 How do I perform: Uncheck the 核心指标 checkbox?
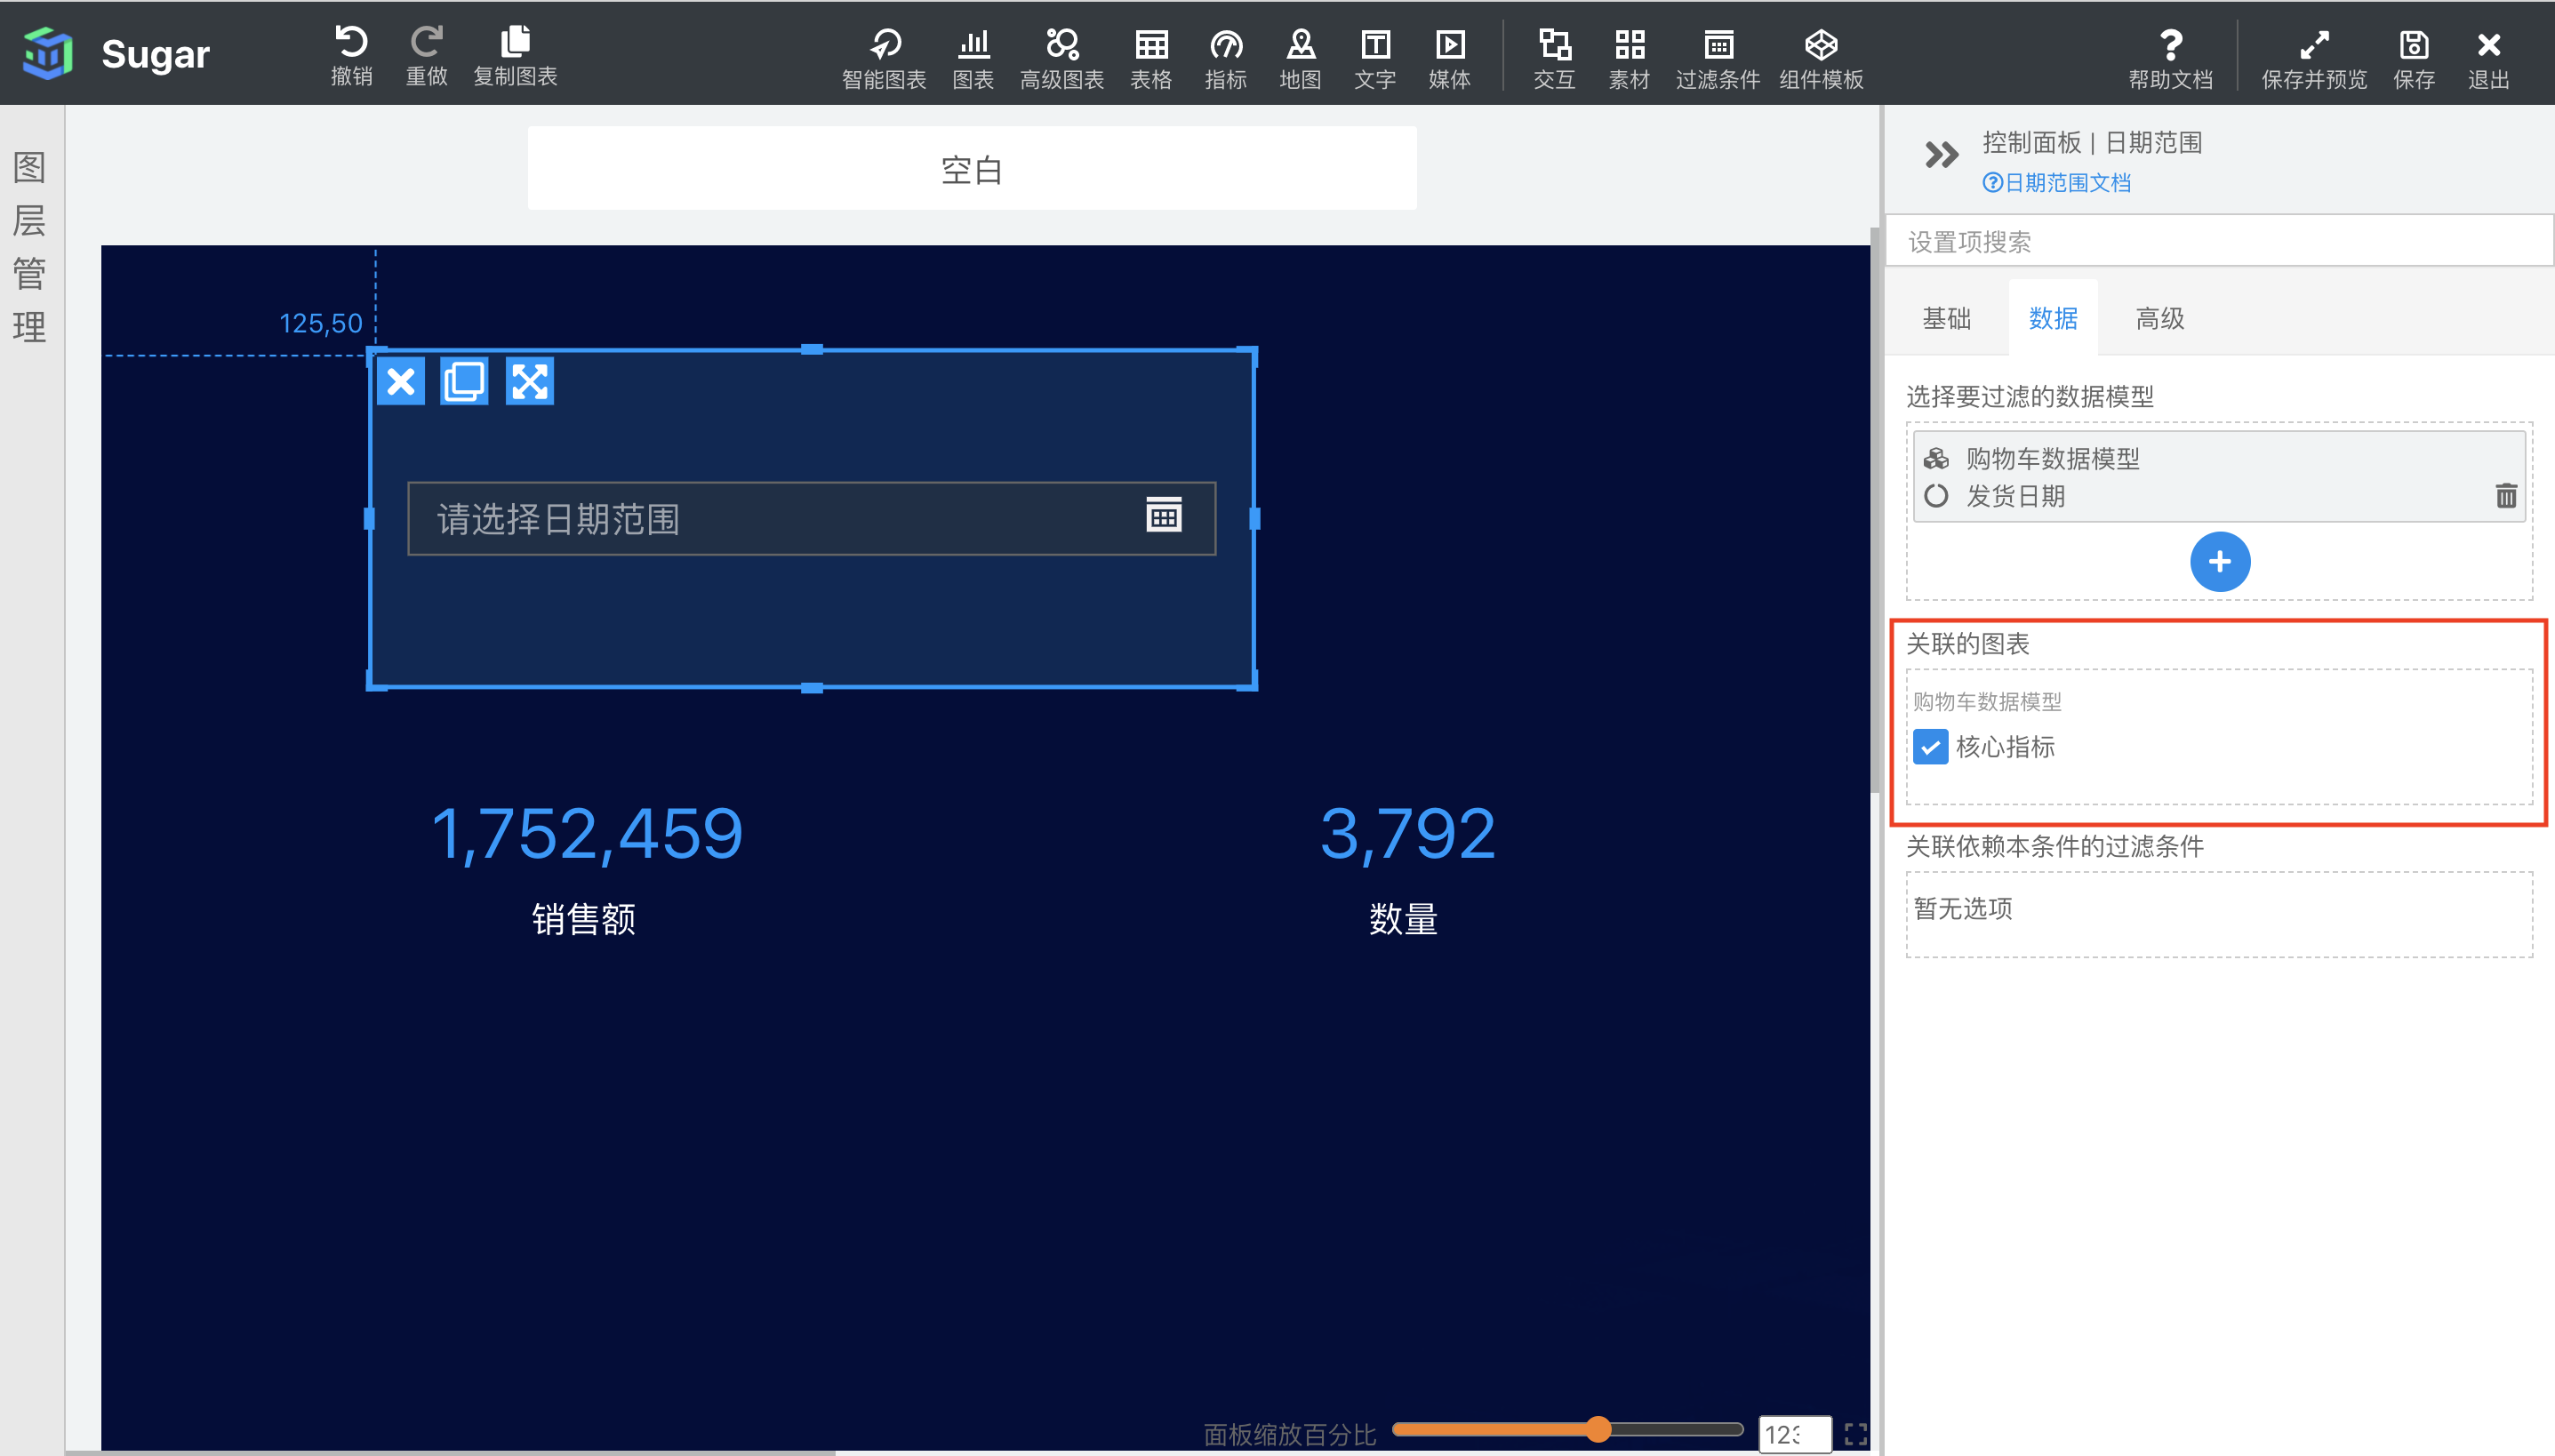pyautogui.click(x=1930, y=747)
